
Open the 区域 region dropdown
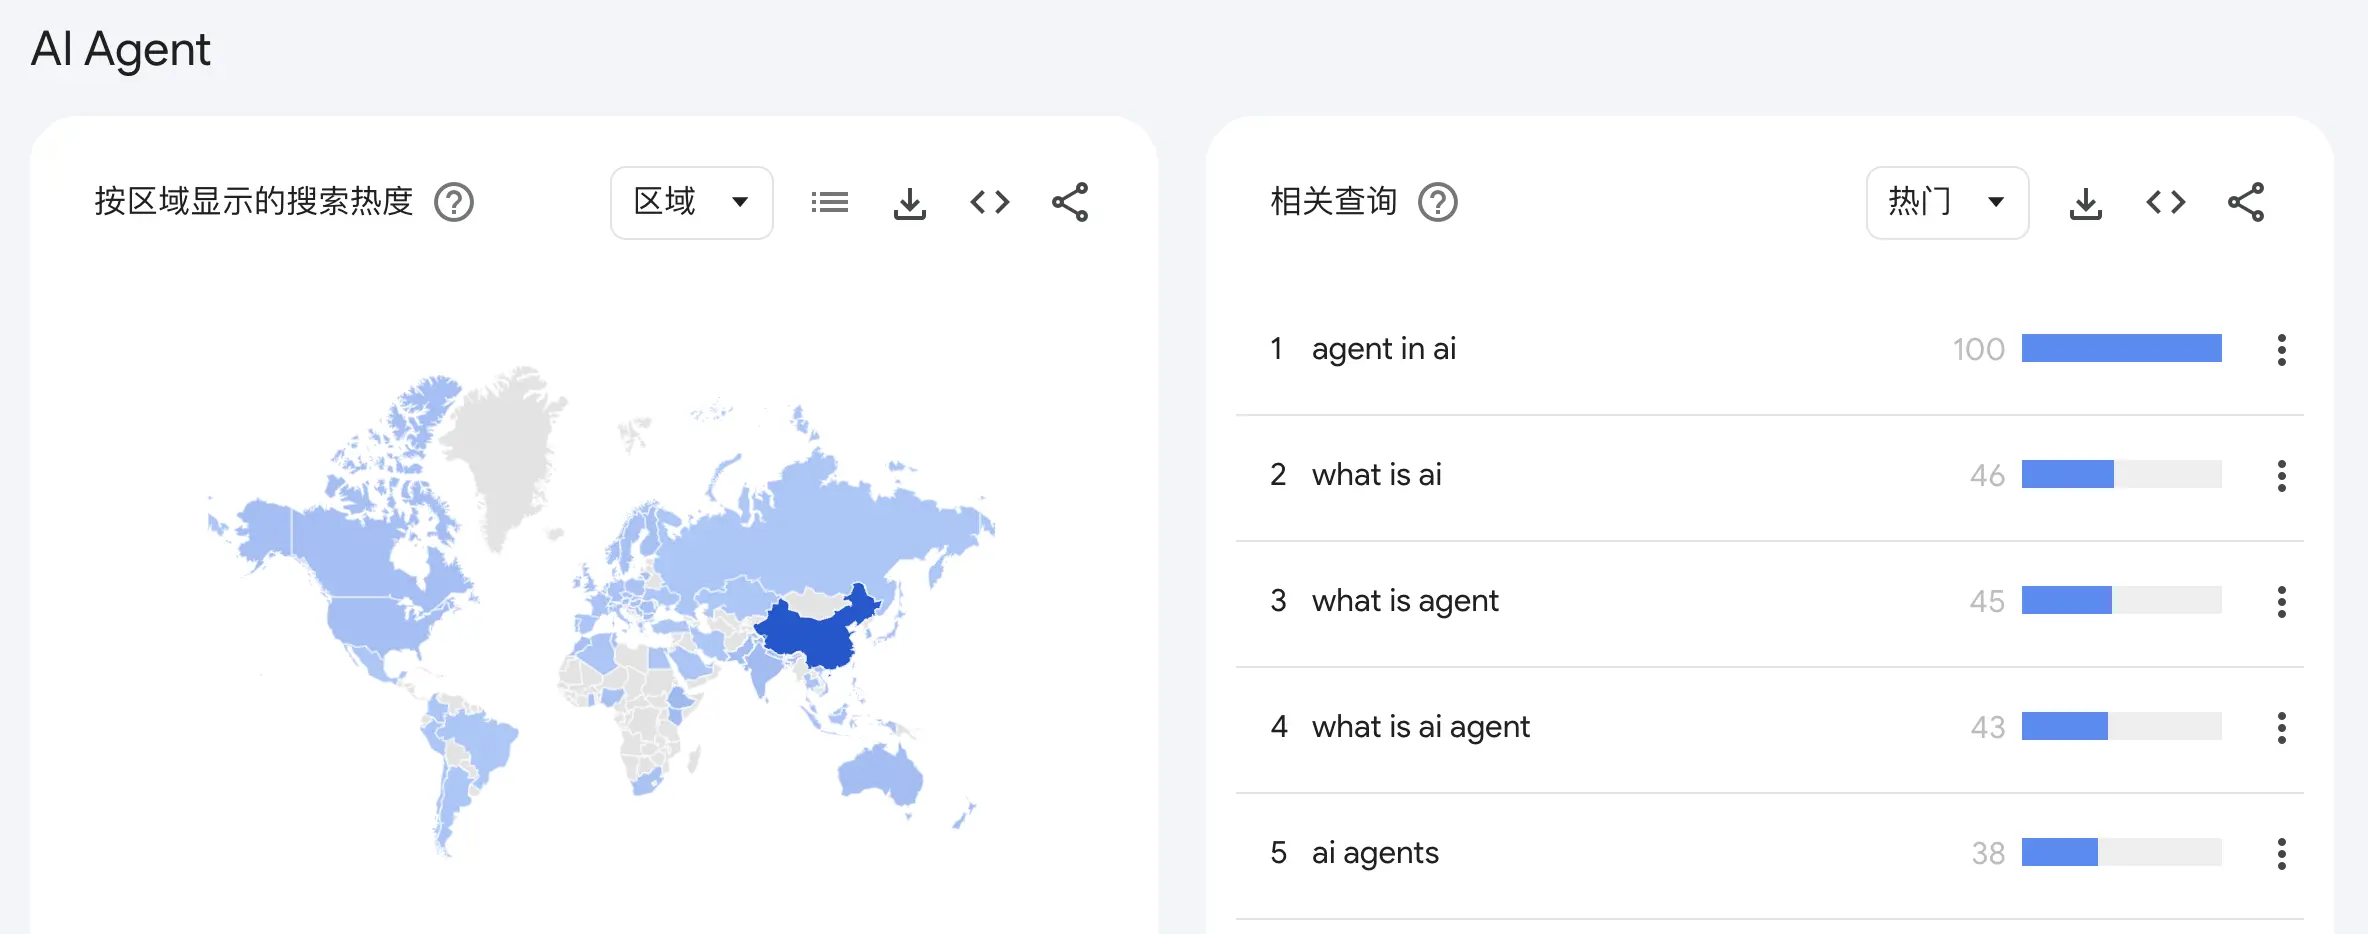coord(692,202)
